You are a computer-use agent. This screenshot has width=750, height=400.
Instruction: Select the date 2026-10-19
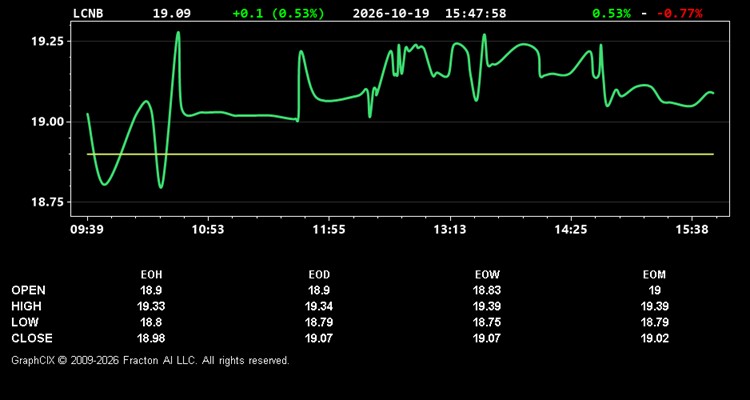click(391, 13)
